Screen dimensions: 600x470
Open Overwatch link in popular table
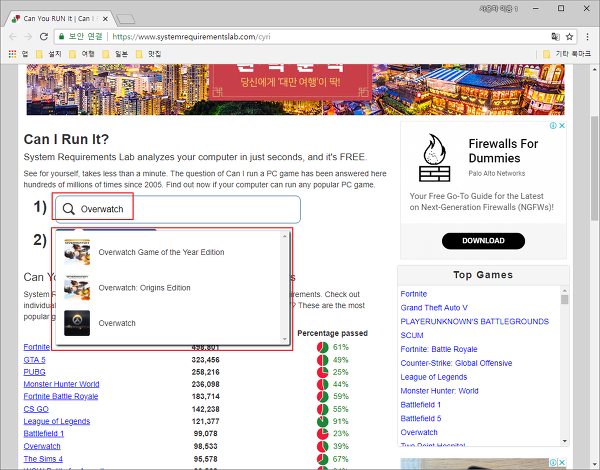click(42, 446)
